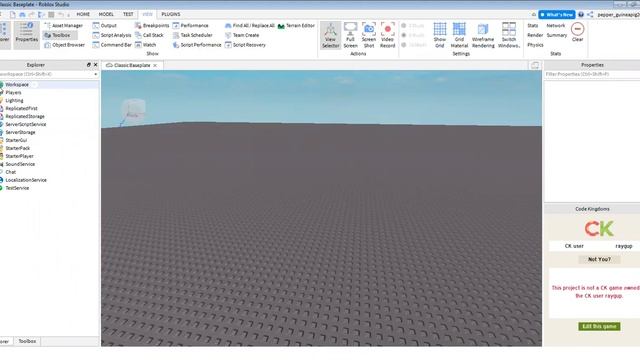Open Script Recovery window
Viewport: 640px width, 360px height.
[245, 45]
